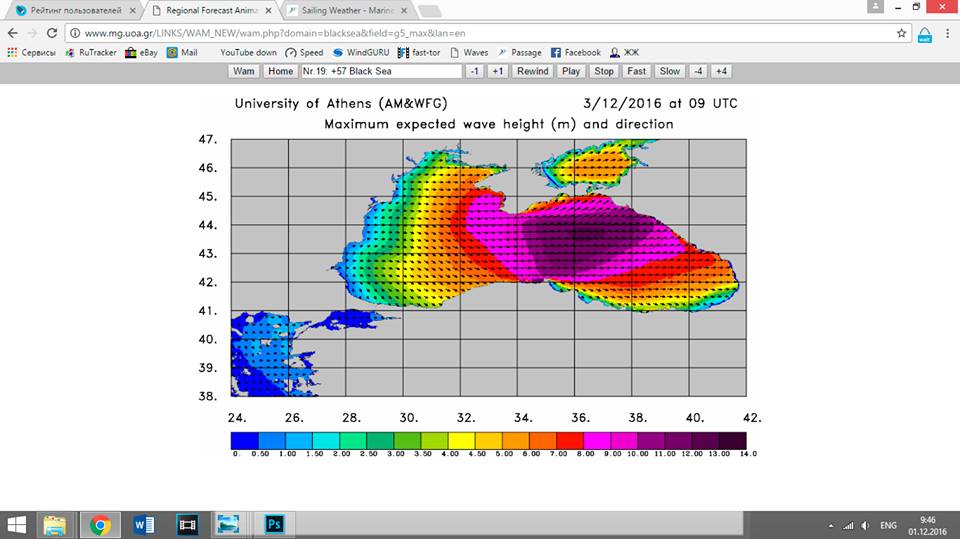
Task: Open the Chrome menu (three dots)
Action: (x=948, y=33)
